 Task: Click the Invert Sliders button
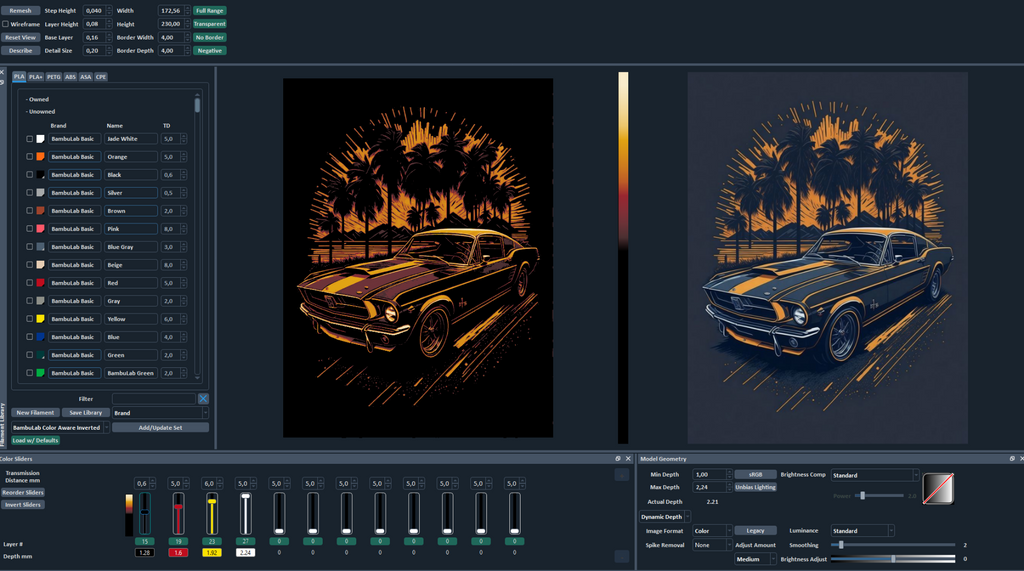tap(23, 504)
